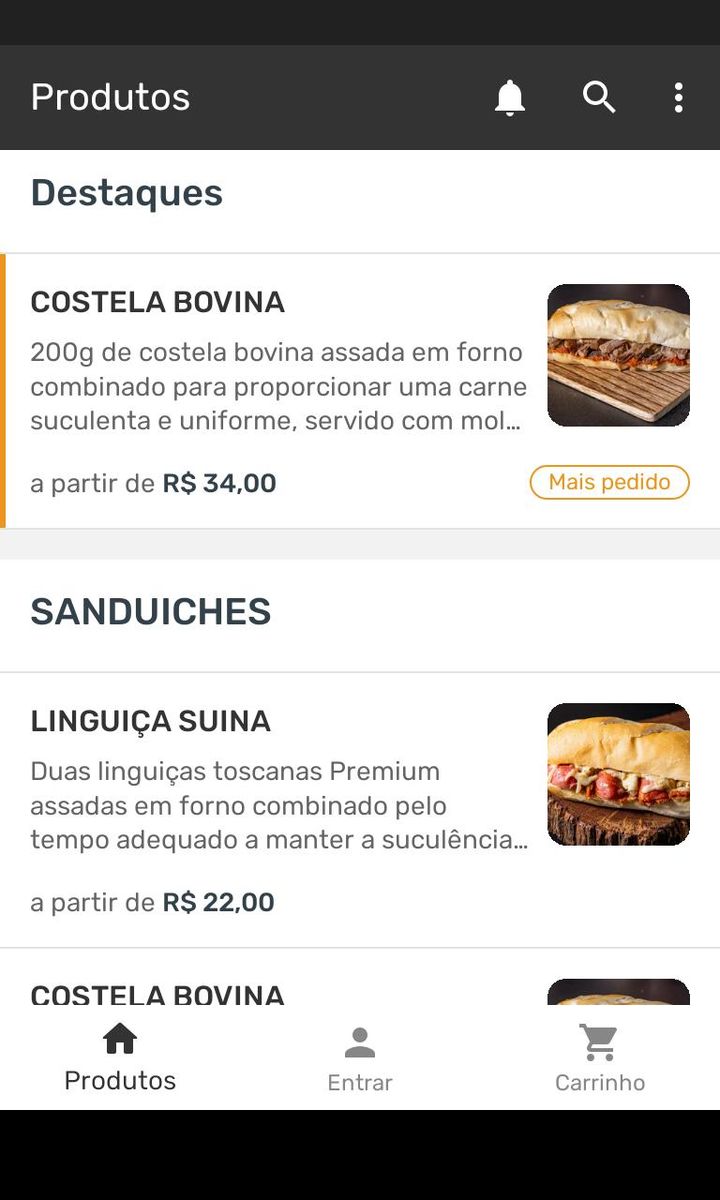Switch to the Produtos tab label
Image resolution: width=720 pixels, height=1200 pixels.
120,1081
